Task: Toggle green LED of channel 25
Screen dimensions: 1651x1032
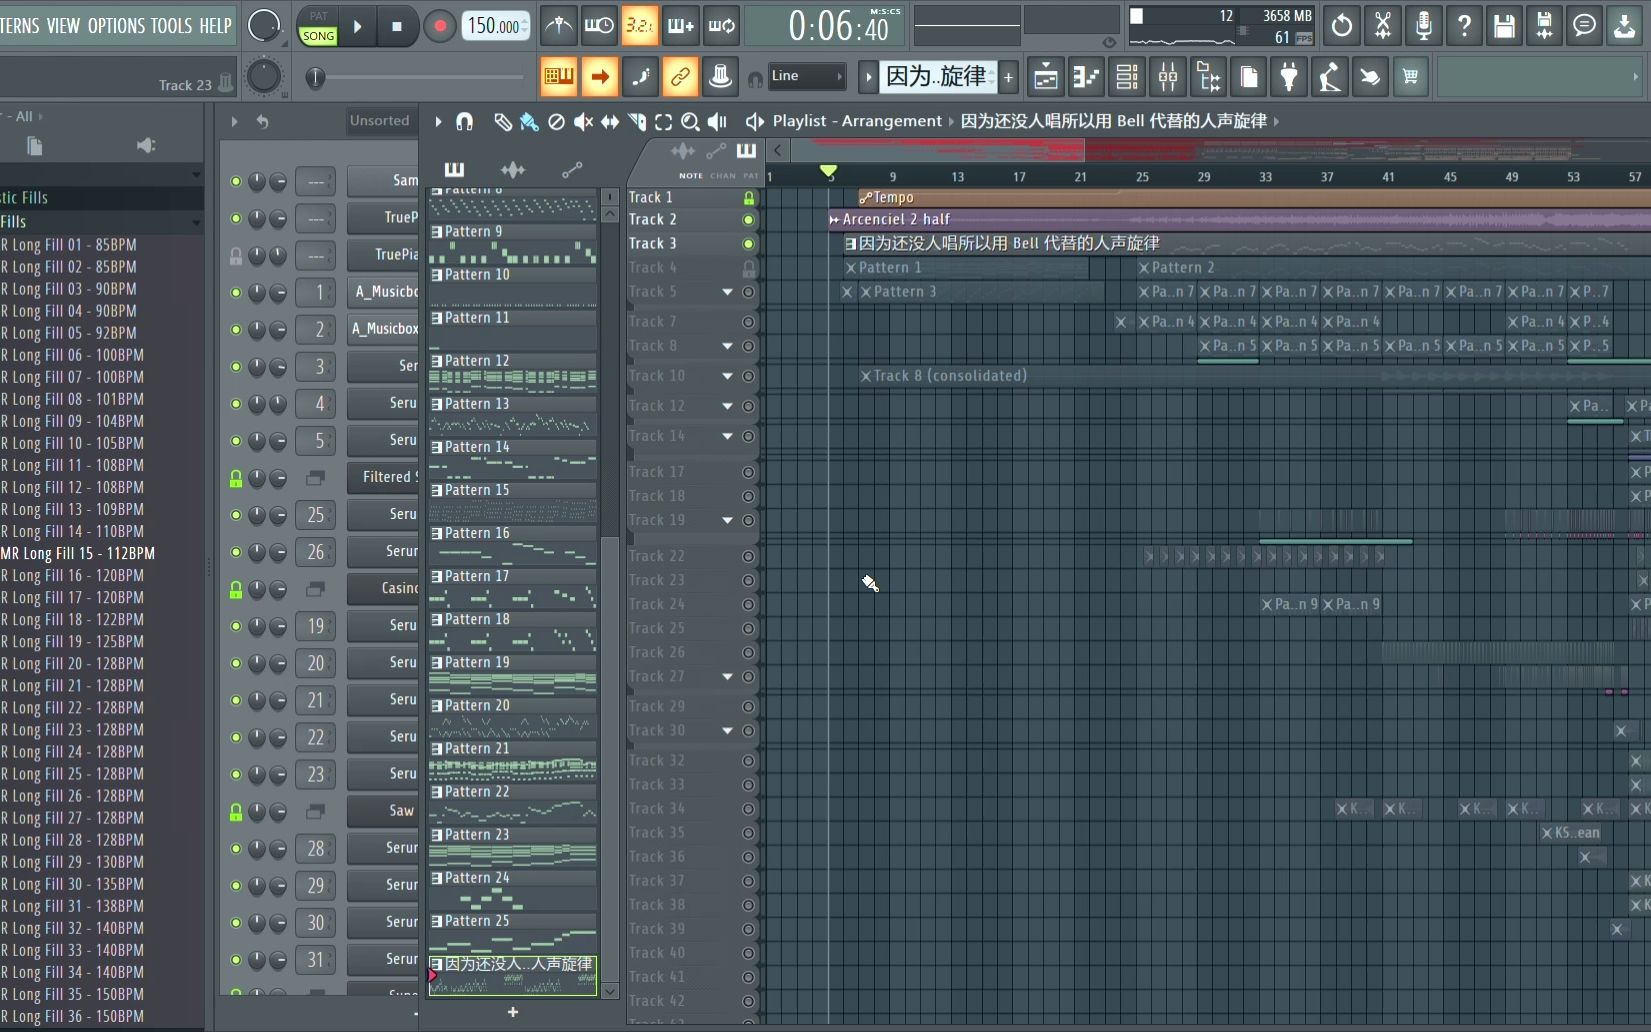Action: click(x=236, y=515)
